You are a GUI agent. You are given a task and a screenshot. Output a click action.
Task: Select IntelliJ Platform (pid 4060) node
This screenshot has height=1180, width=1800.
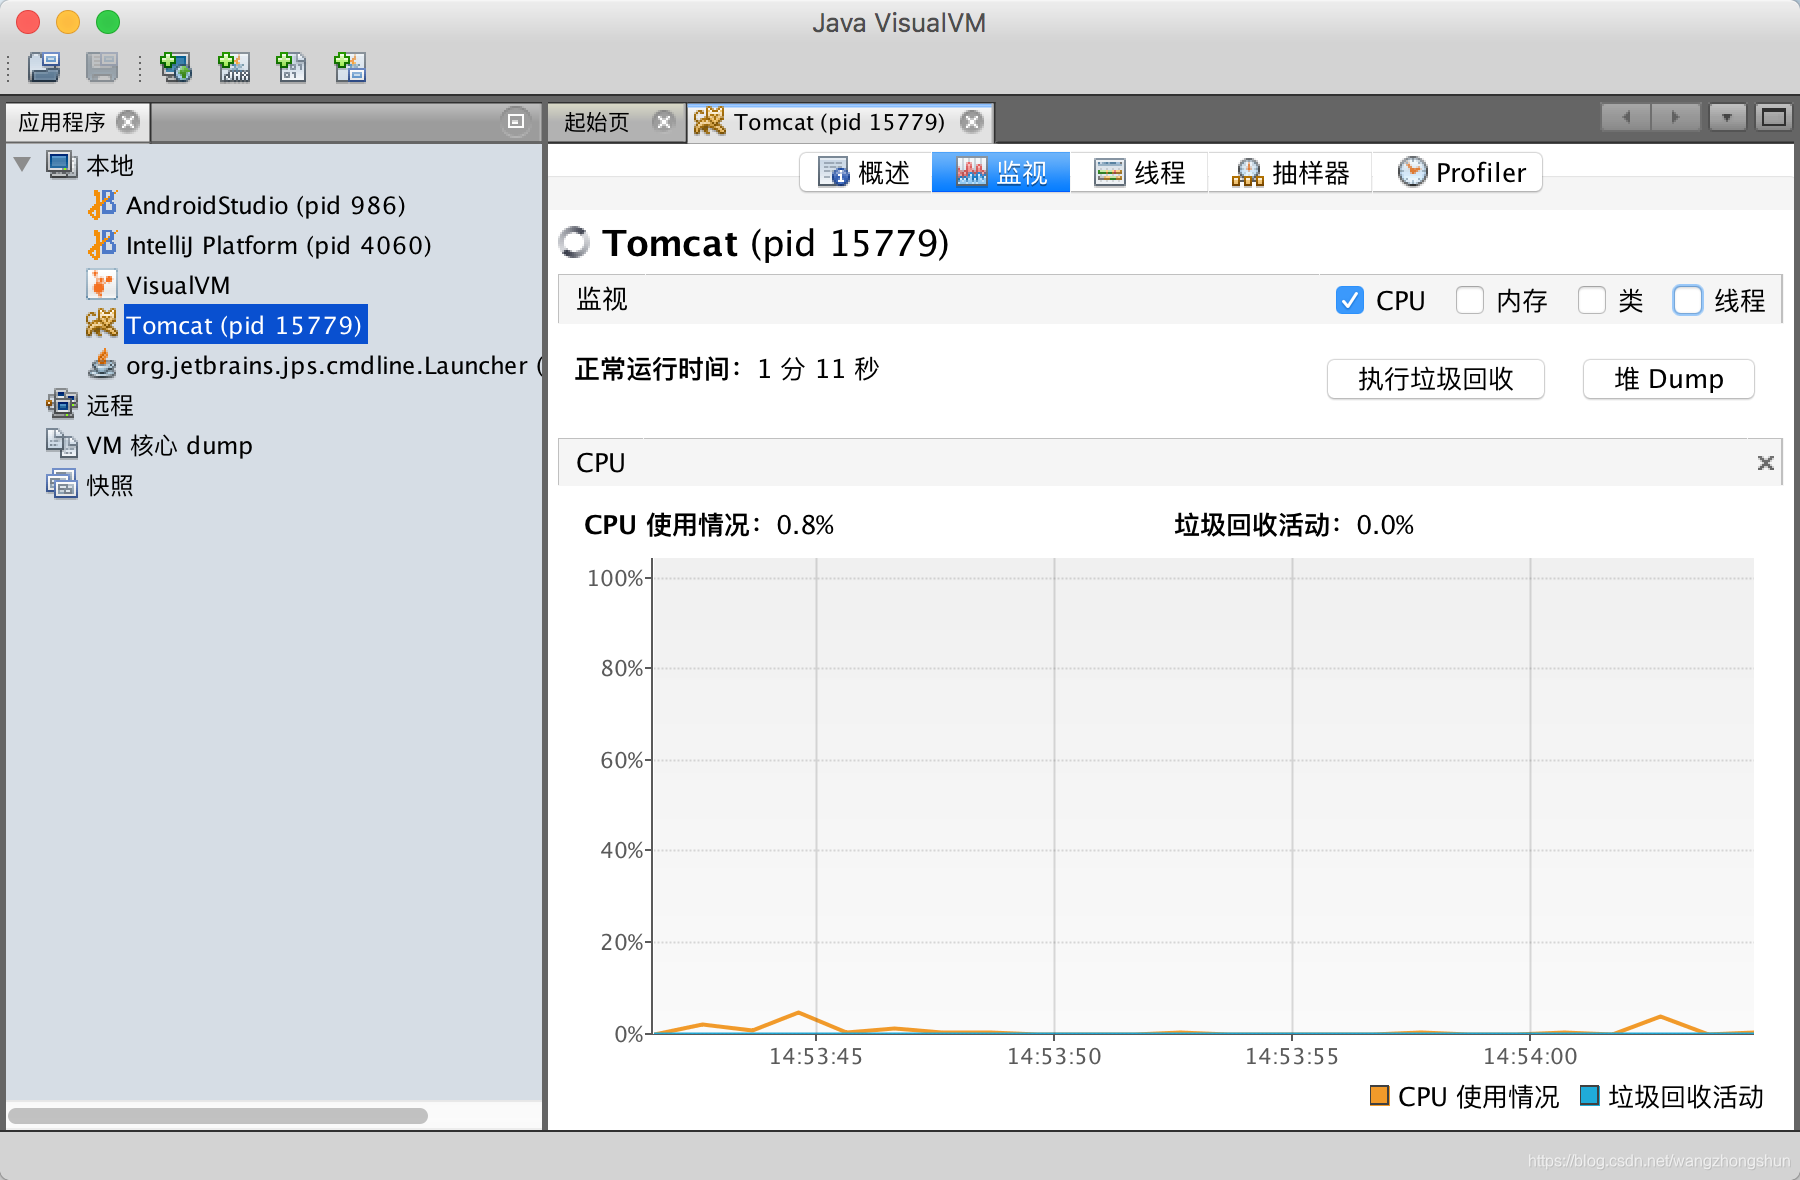pyautogui.click(x=278, y=245)
